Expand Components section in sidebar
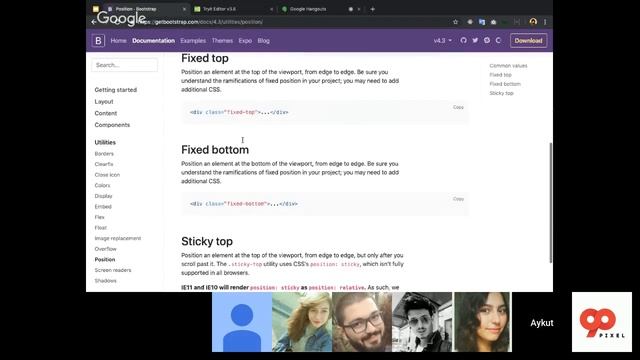Image resolution: width=640 pixels, height=360 pixels. pos(112,125)
